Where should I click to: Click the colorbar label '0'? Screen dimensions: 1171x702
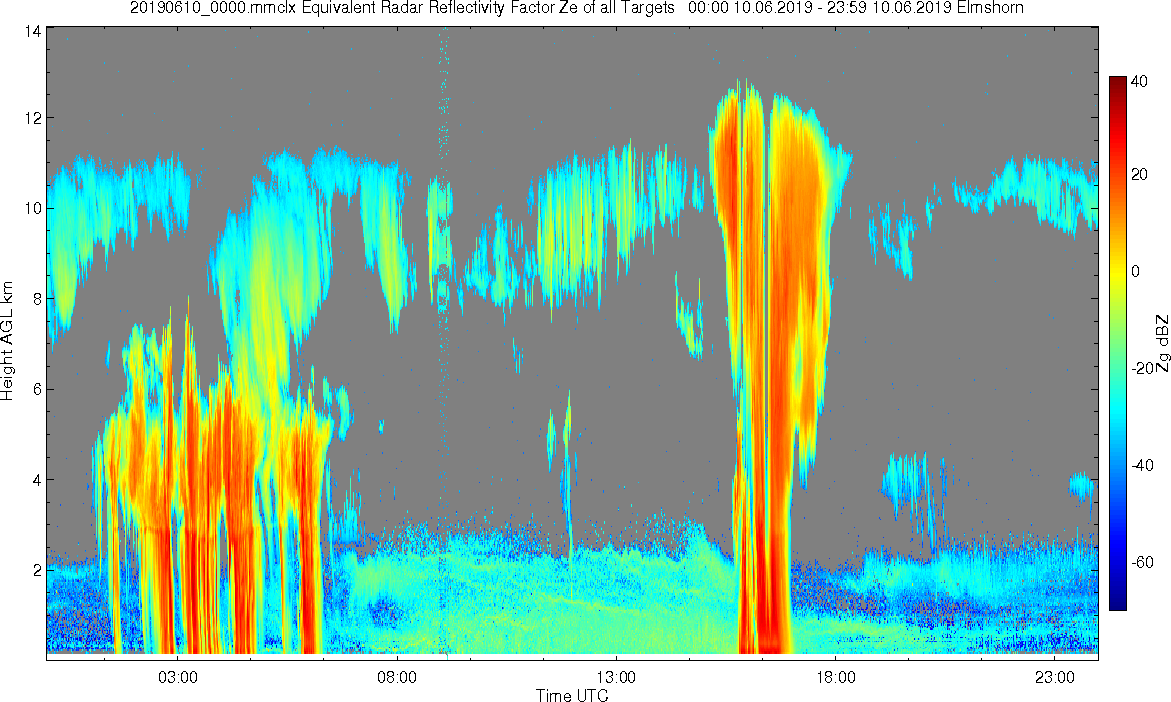1136,271
